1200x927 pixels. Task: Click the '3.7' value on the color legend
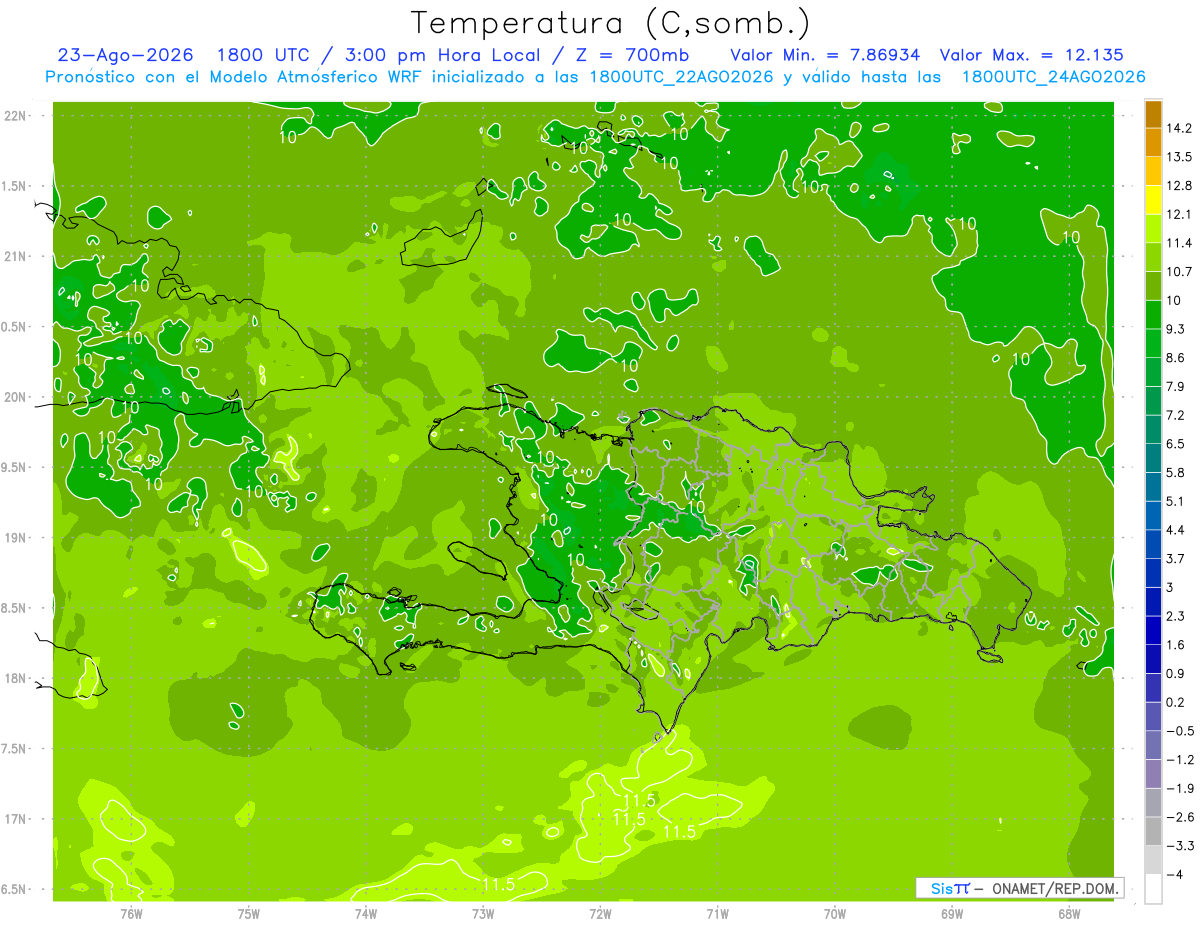pos(1176,558)
